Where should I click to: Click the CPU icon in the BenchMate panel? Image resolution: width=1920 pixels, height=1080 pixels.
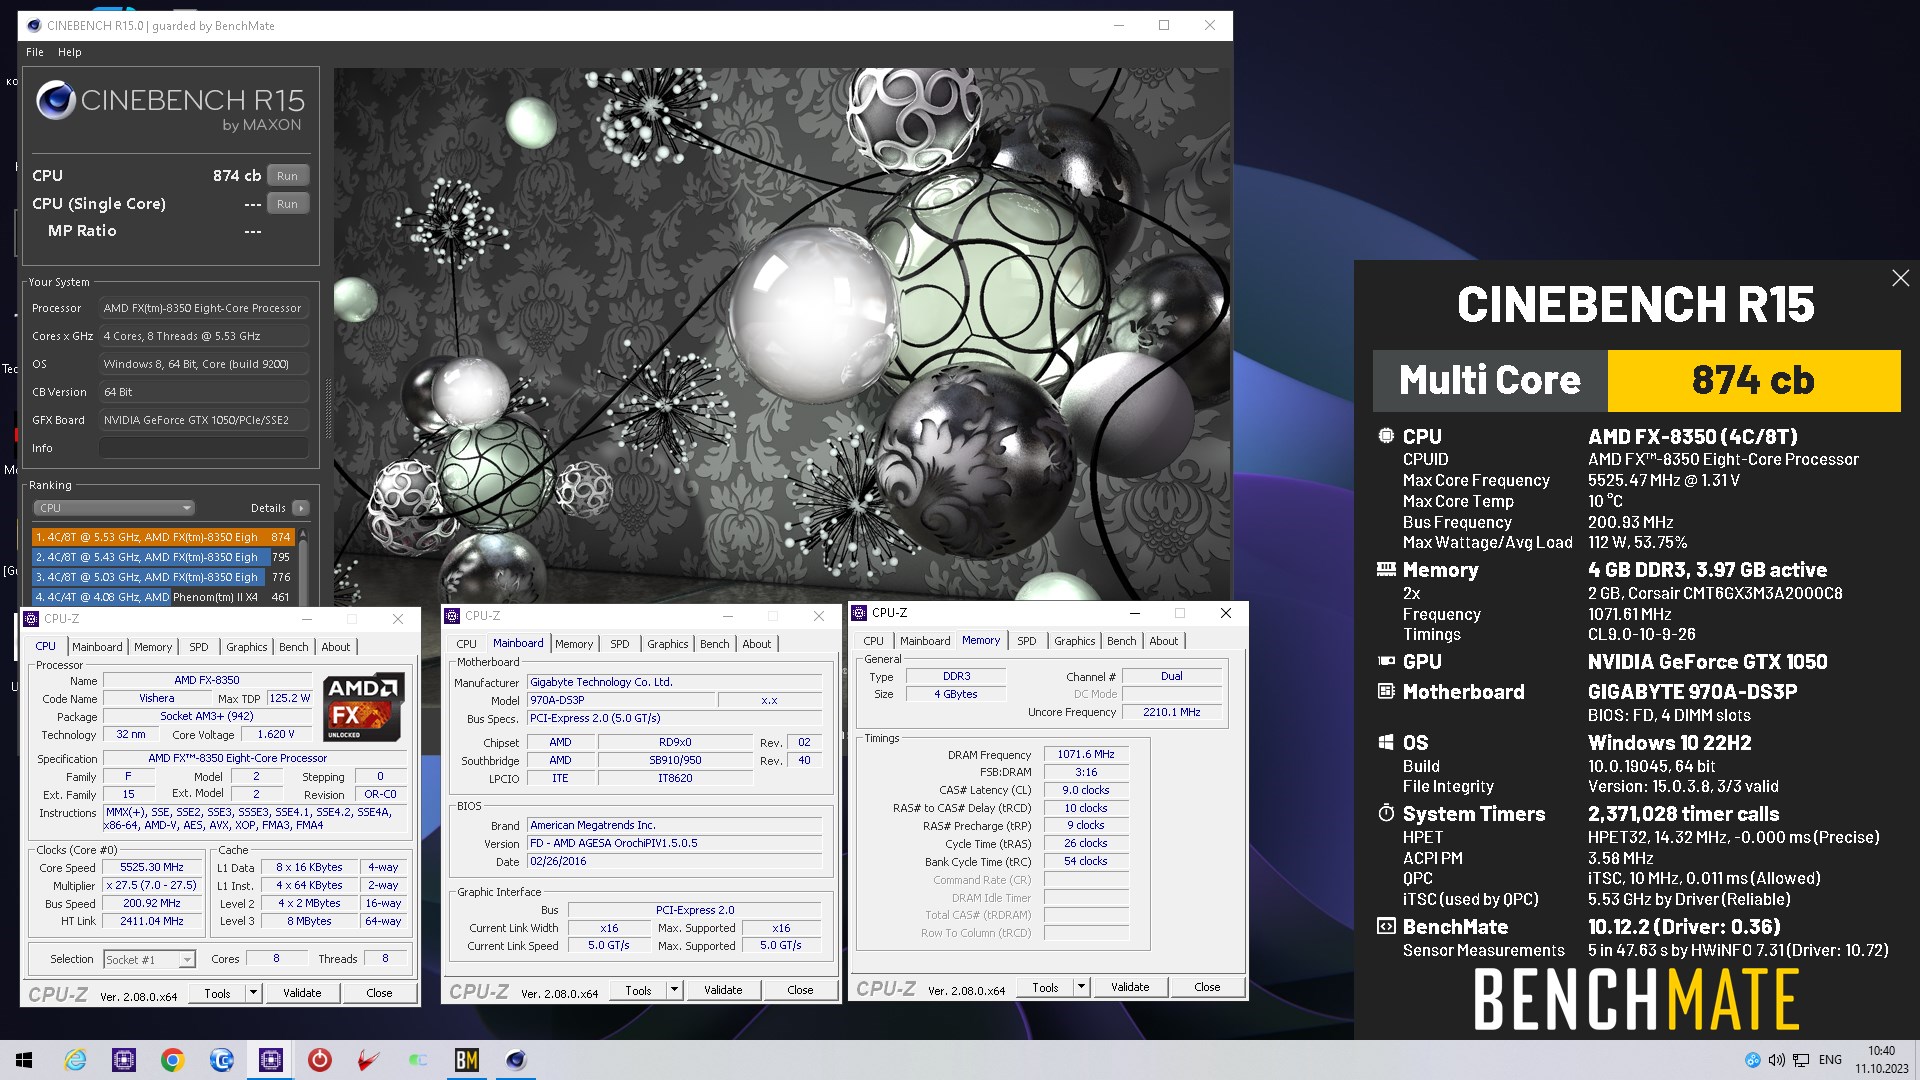(x=1386, y=436)
